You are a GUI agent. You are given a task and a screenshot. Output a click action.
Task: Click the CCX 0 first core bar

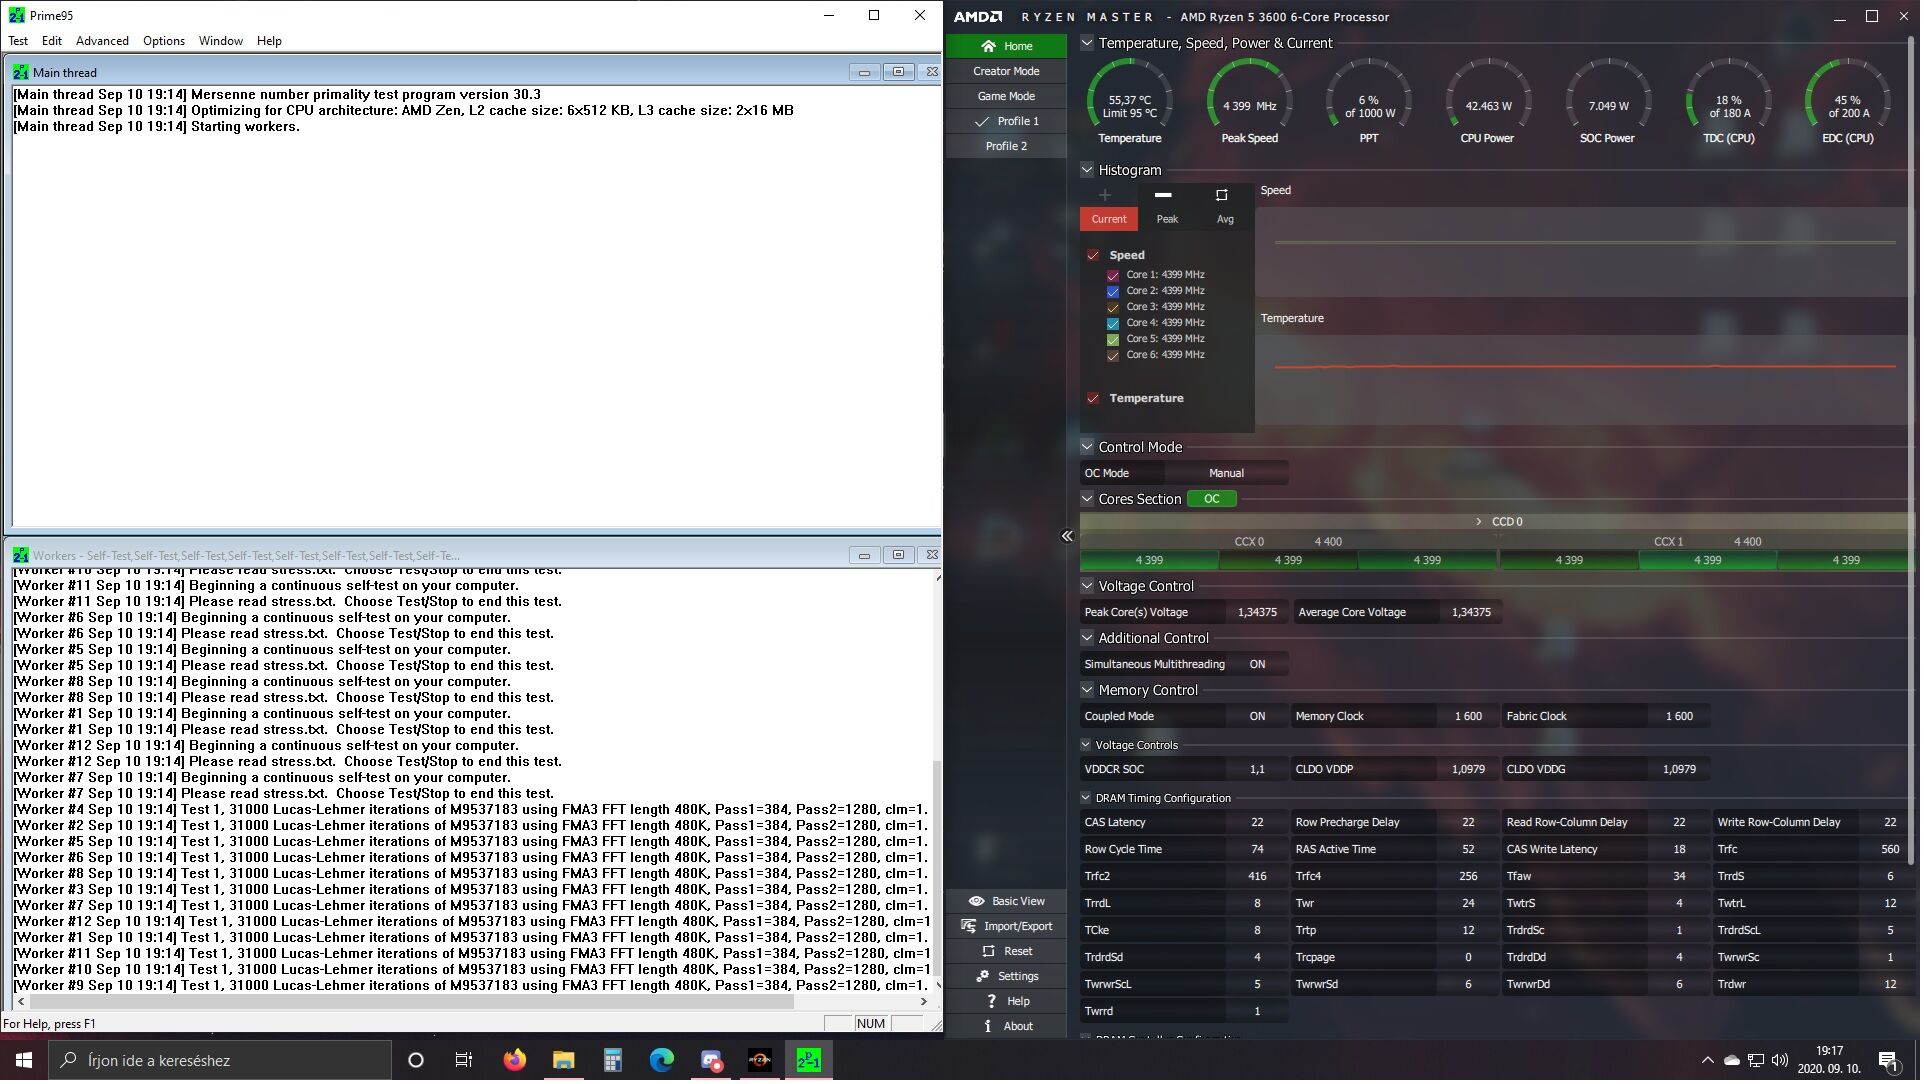coord(1151,562)
